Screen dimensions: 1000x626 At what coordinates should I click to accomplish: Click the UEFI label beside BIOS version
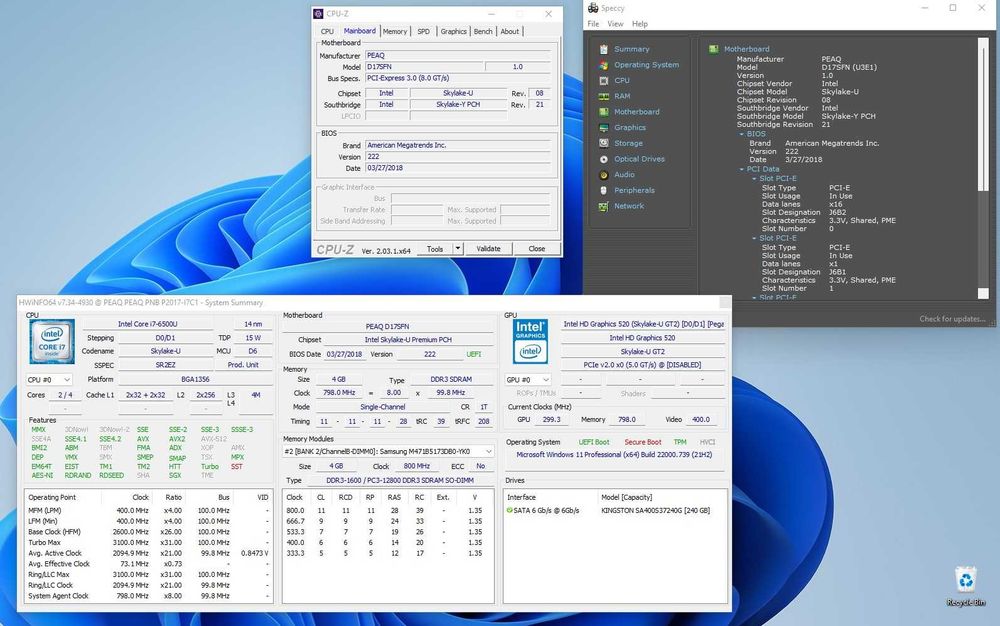tap(474, 354)
